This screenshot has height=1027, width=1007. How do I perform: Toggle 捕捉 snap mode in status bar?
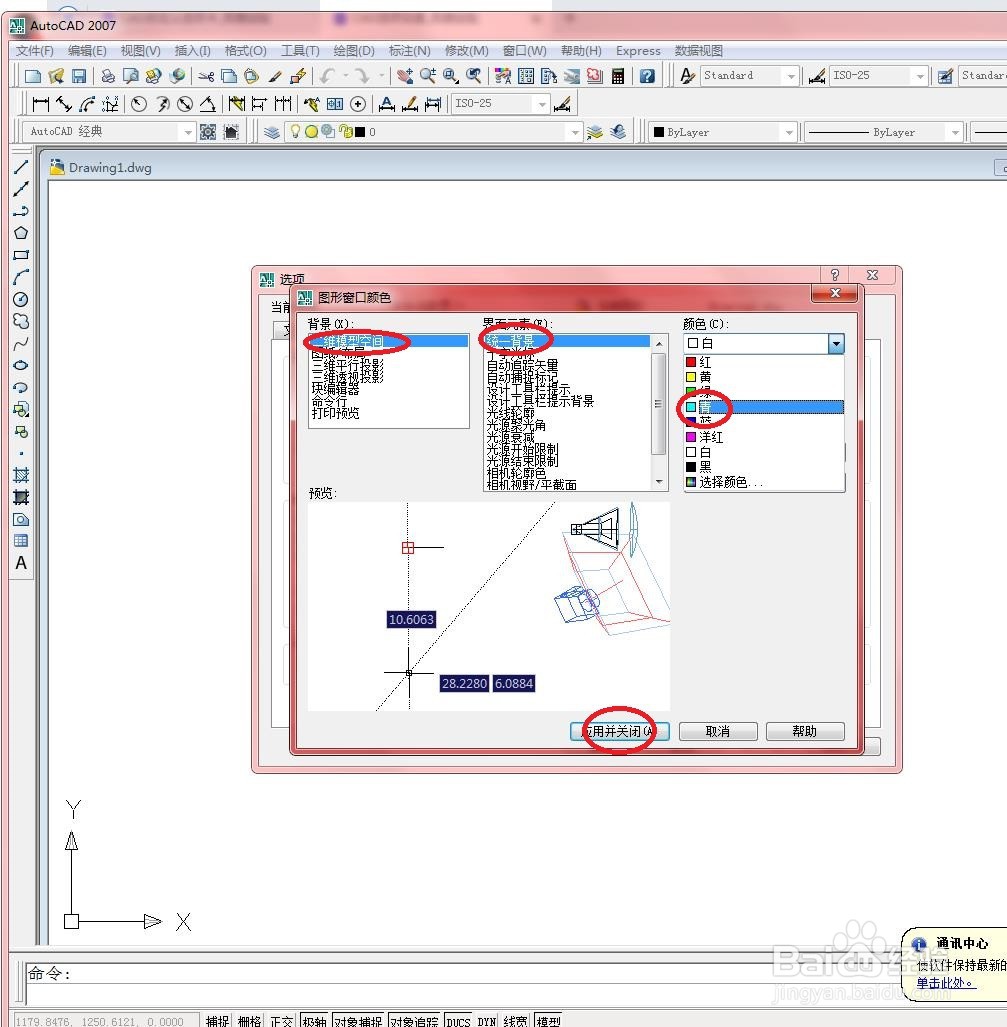pos(218,1020)
